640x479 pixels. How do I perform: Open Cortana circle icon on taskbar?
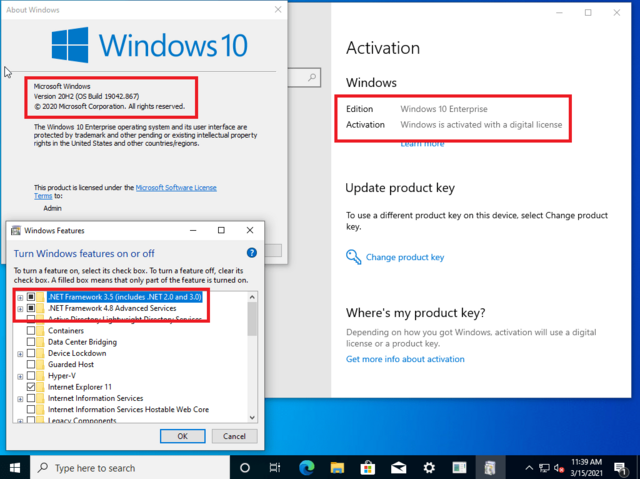[244, 468]
